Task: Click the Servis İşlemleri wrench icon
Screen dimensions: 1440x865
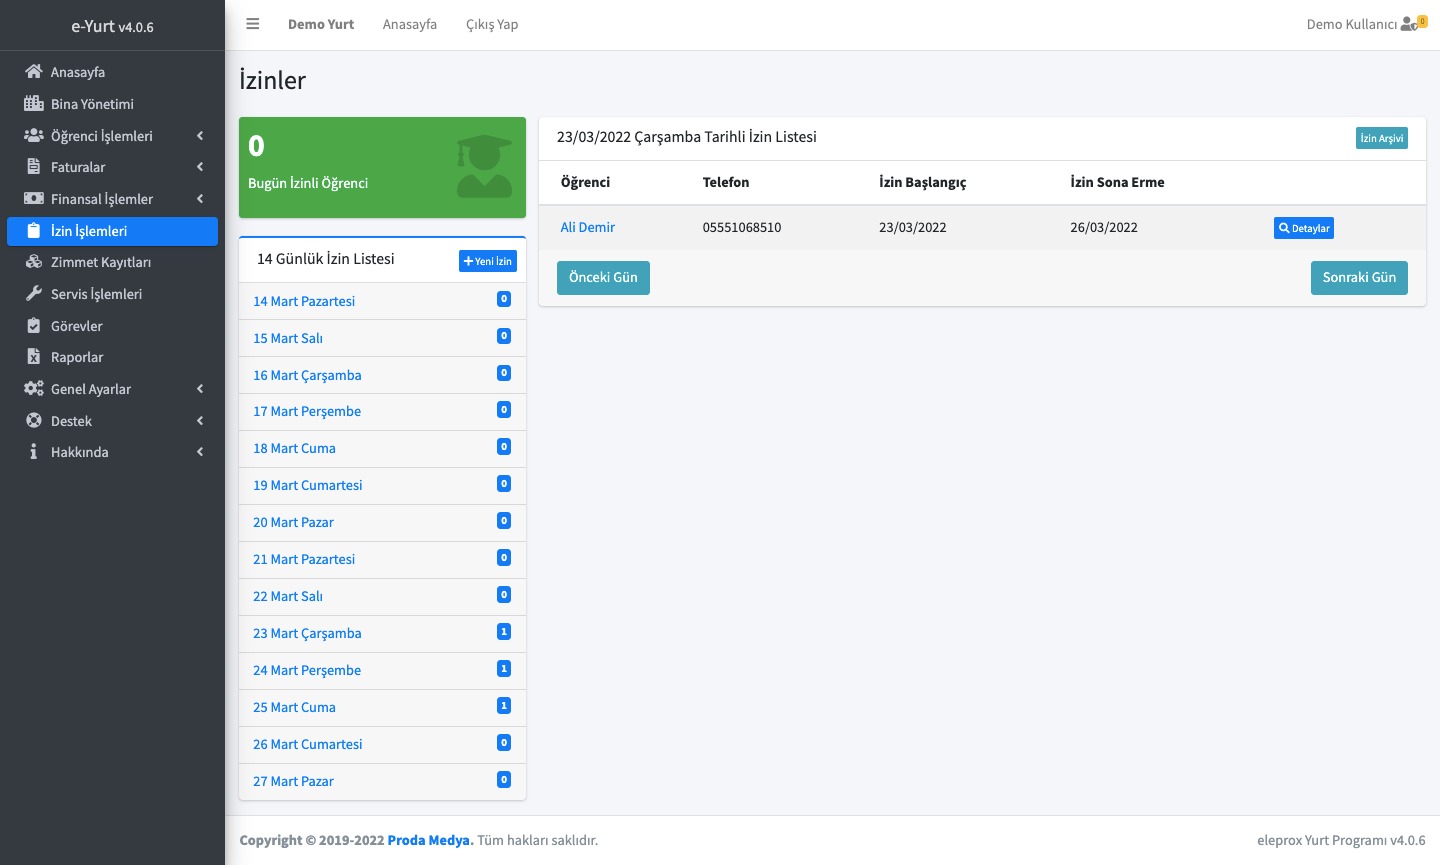Action: point(34,294)
